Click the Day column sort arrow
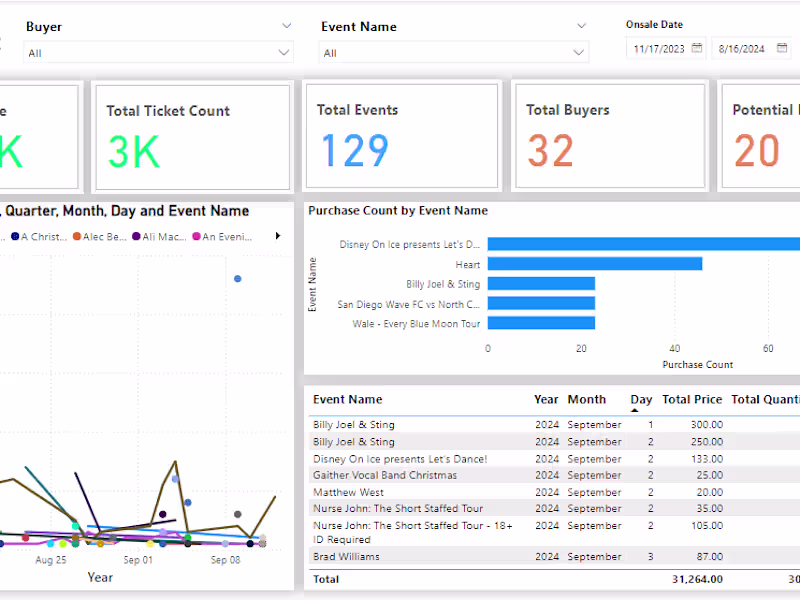Screen dimensions: 800x600 pyautogui.click(x=635, y=409)
